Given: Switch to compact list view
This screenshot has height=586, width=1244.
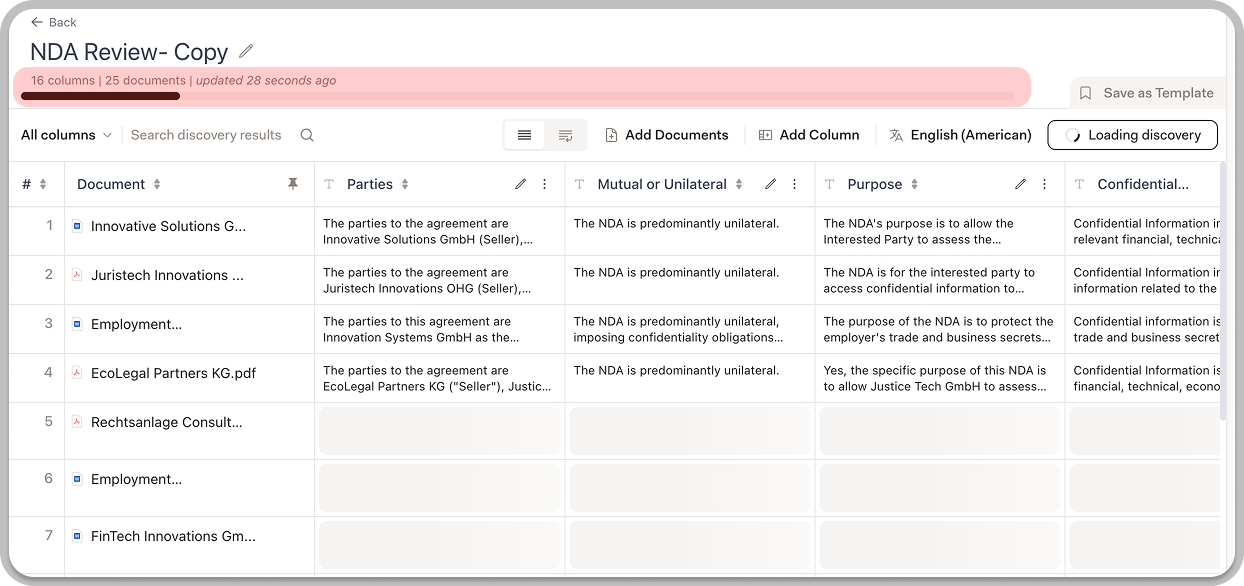Looking at the screenshot, I should point(524,134).
